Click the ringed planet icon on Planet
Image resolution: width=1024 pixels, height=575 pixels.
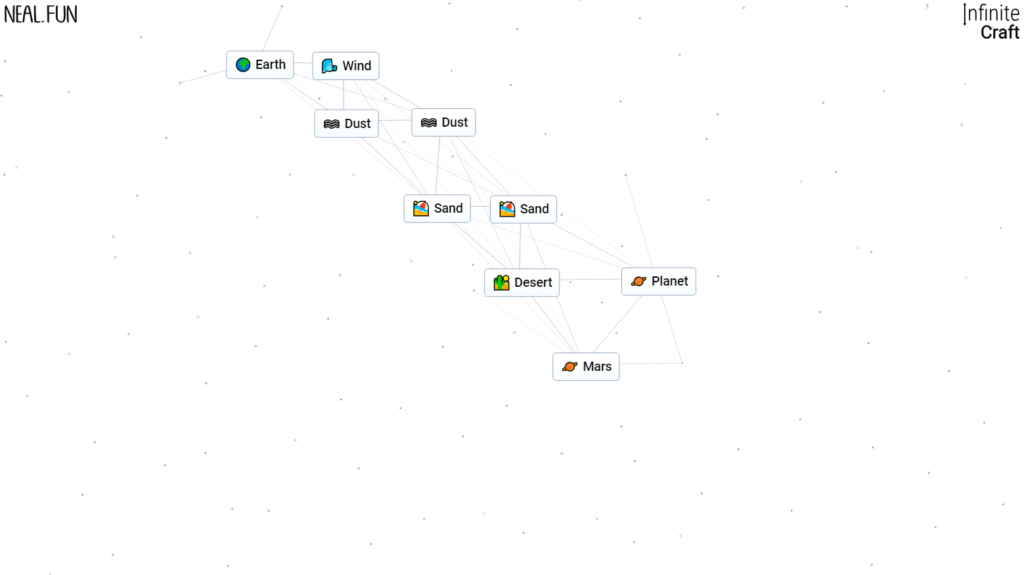point(638,282)
